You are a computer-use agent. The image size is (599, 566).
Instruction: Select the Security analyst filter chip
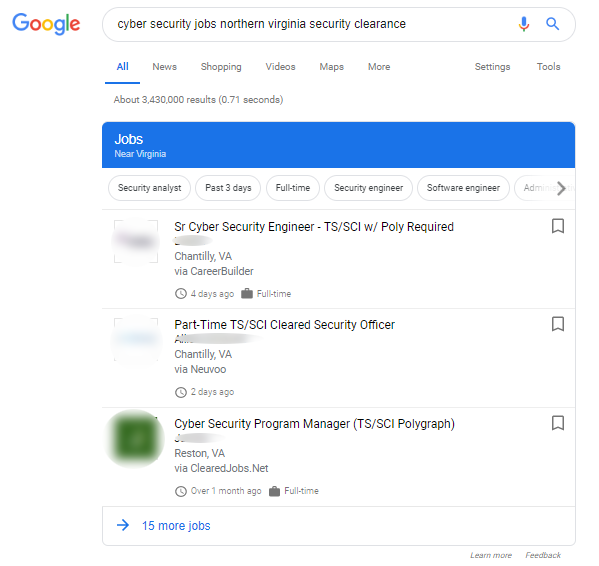coord(149,188)
